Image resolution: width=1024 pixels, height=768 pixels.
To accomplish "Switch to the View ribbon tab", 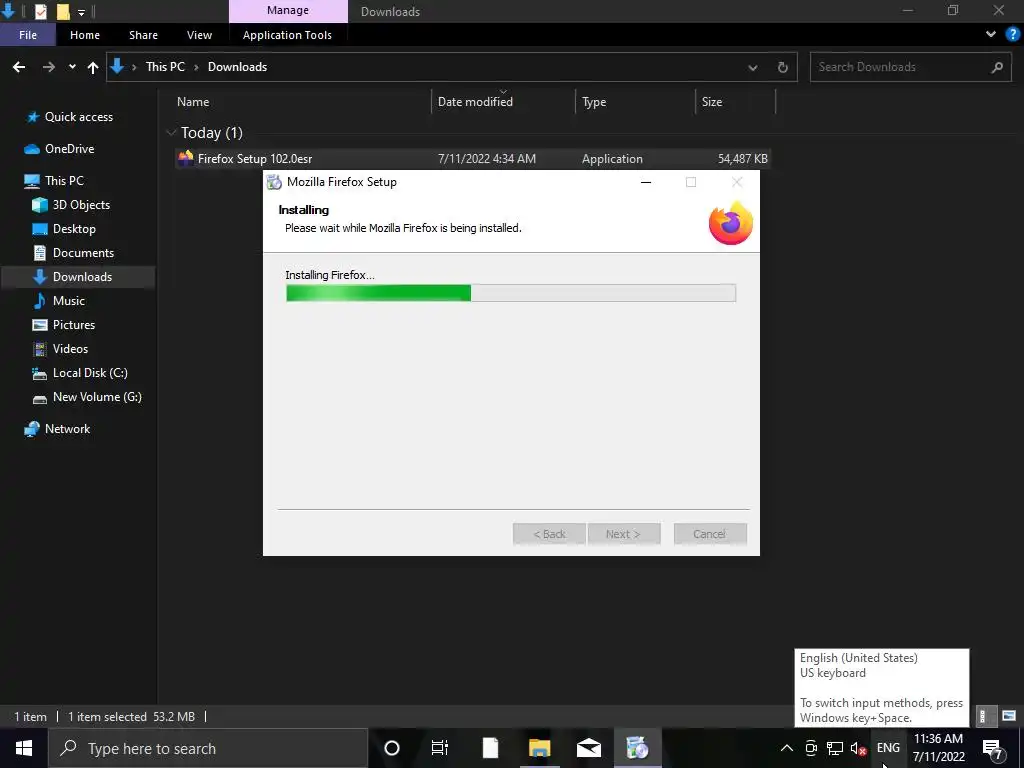I will (199, 35).
